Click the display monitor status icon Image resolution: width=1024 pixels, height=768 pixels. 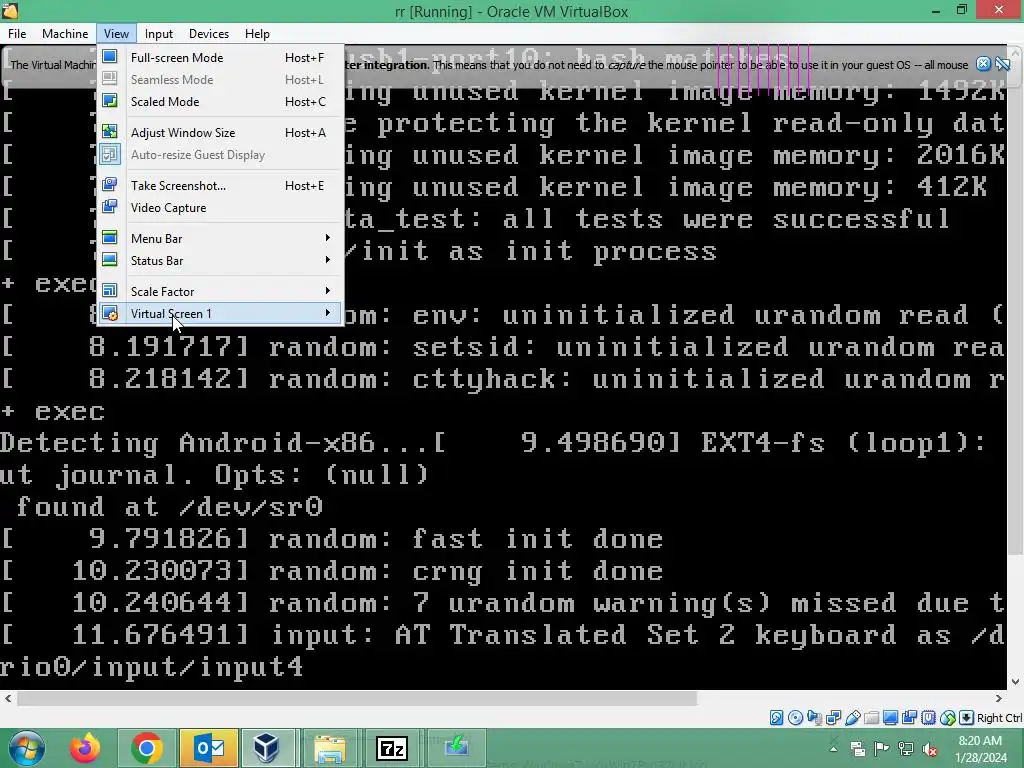click(890, 718)
